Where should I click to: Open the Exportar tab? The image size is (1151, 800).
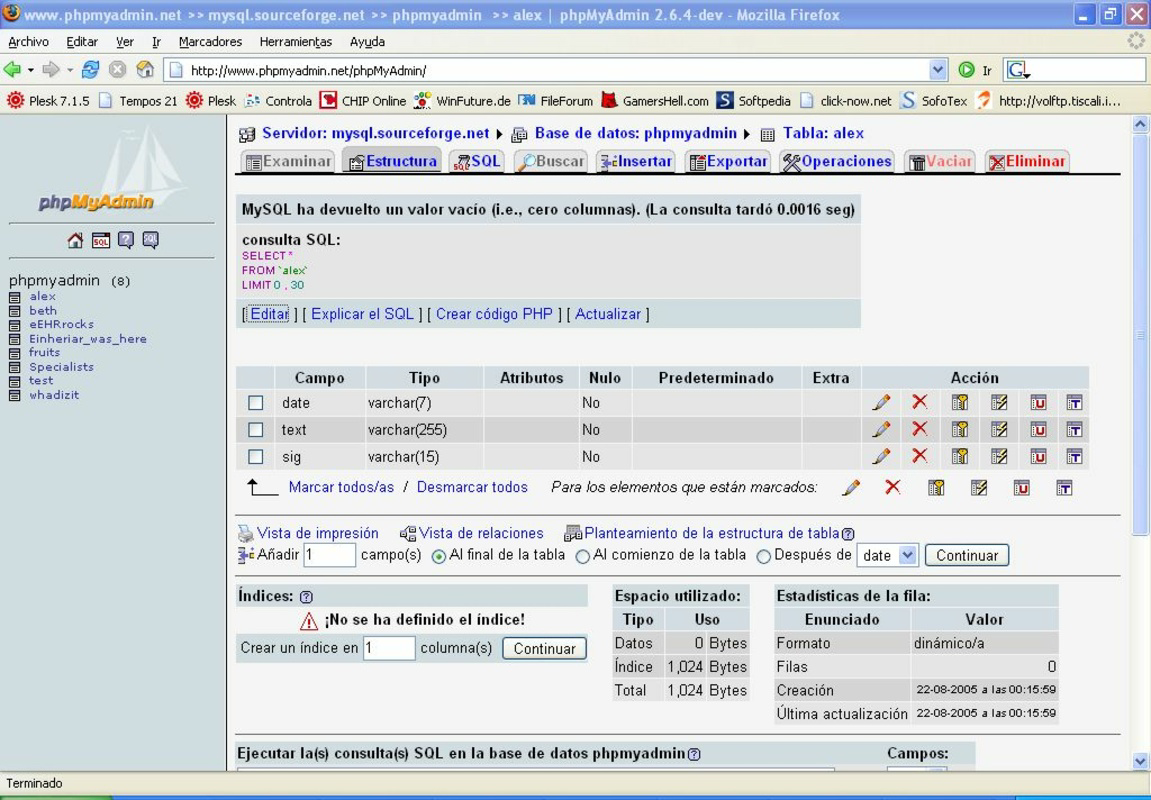[728, 161]
